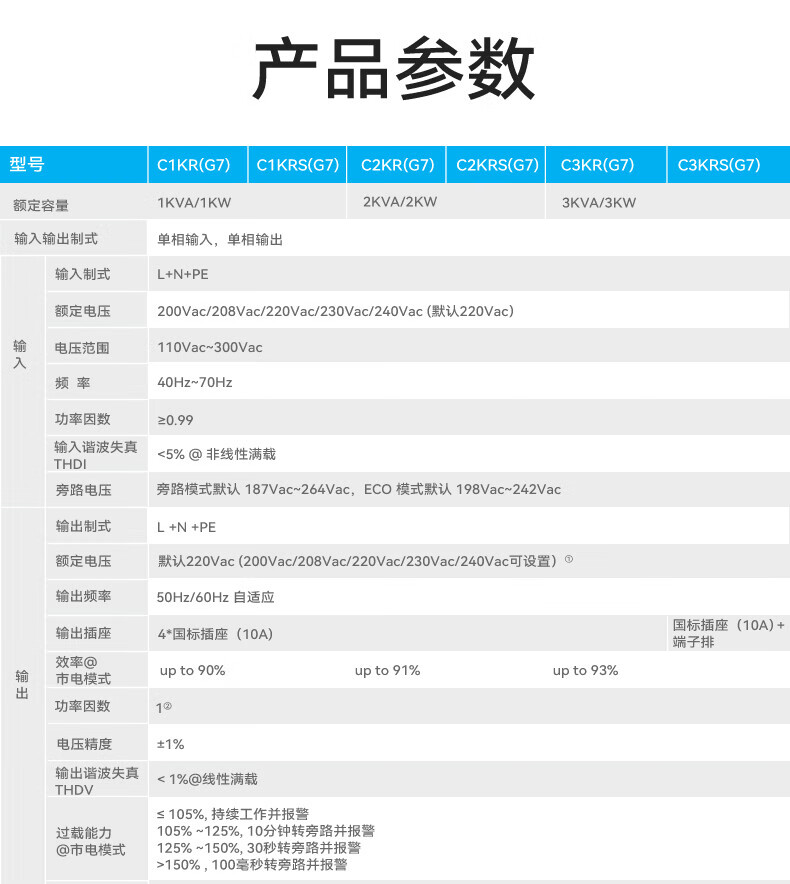Click the 型号 header cell
The image size is (790, 884).
28,166
